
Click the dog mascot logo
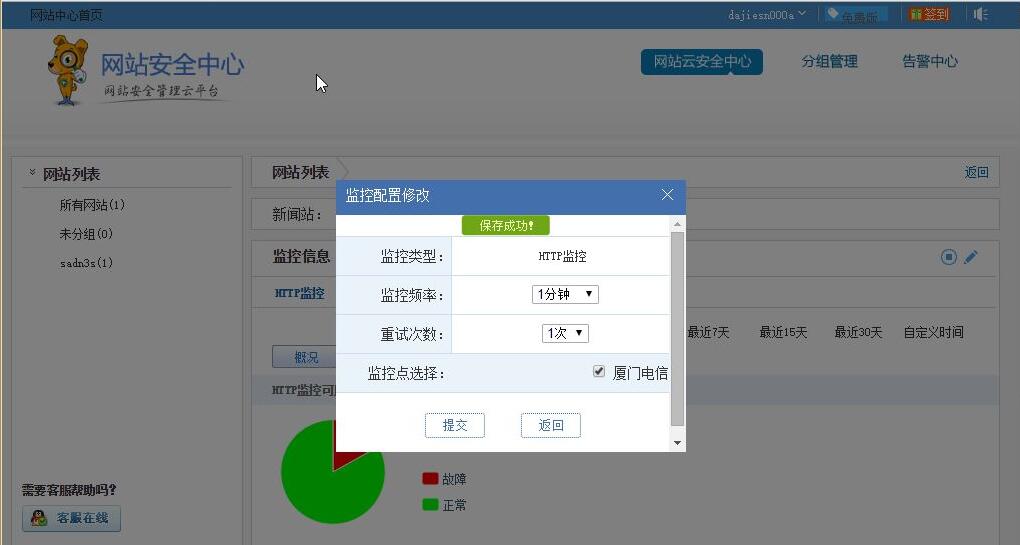coord(68,70)
